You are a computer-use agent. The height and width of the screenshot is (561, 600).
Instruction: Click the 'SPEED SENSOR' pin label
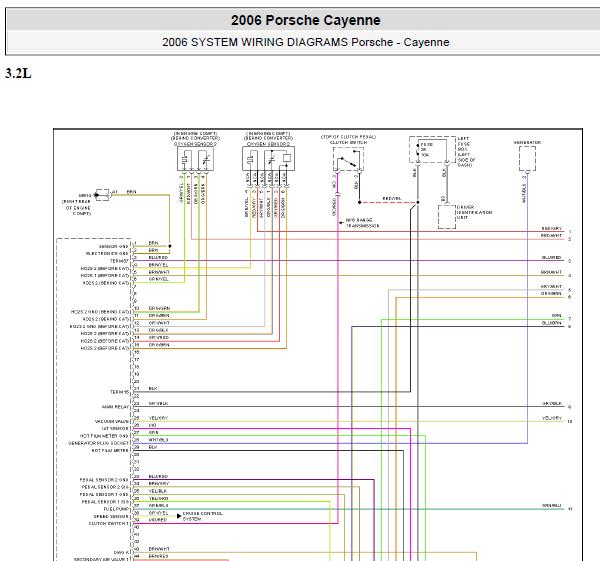(x=111, y=516)
